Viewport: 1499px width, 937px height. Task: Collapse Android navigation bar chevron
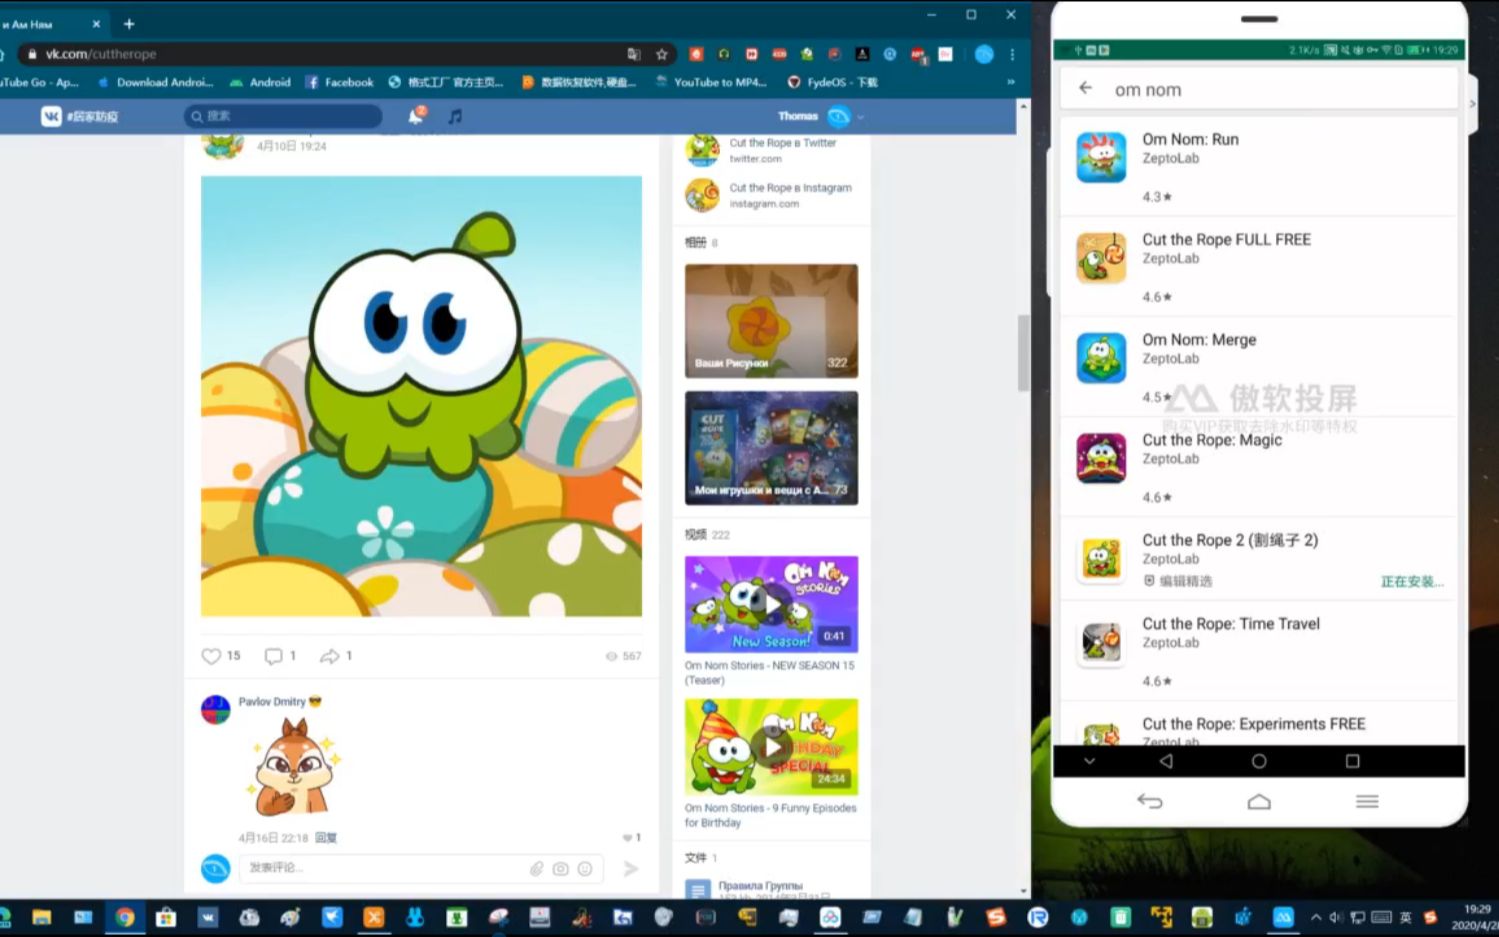tap(1089, 761)
